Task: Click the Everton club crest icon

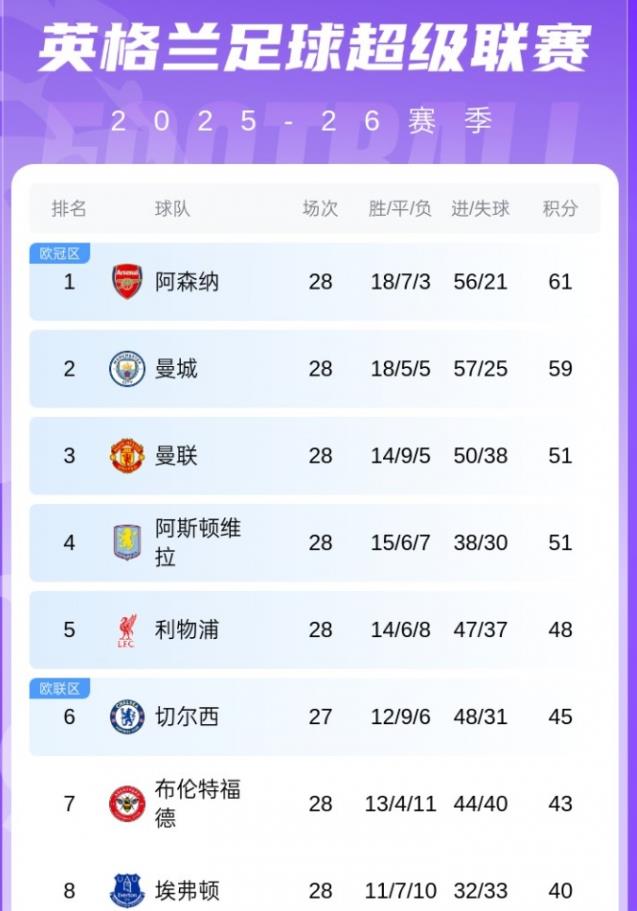Action: point(127,890)
